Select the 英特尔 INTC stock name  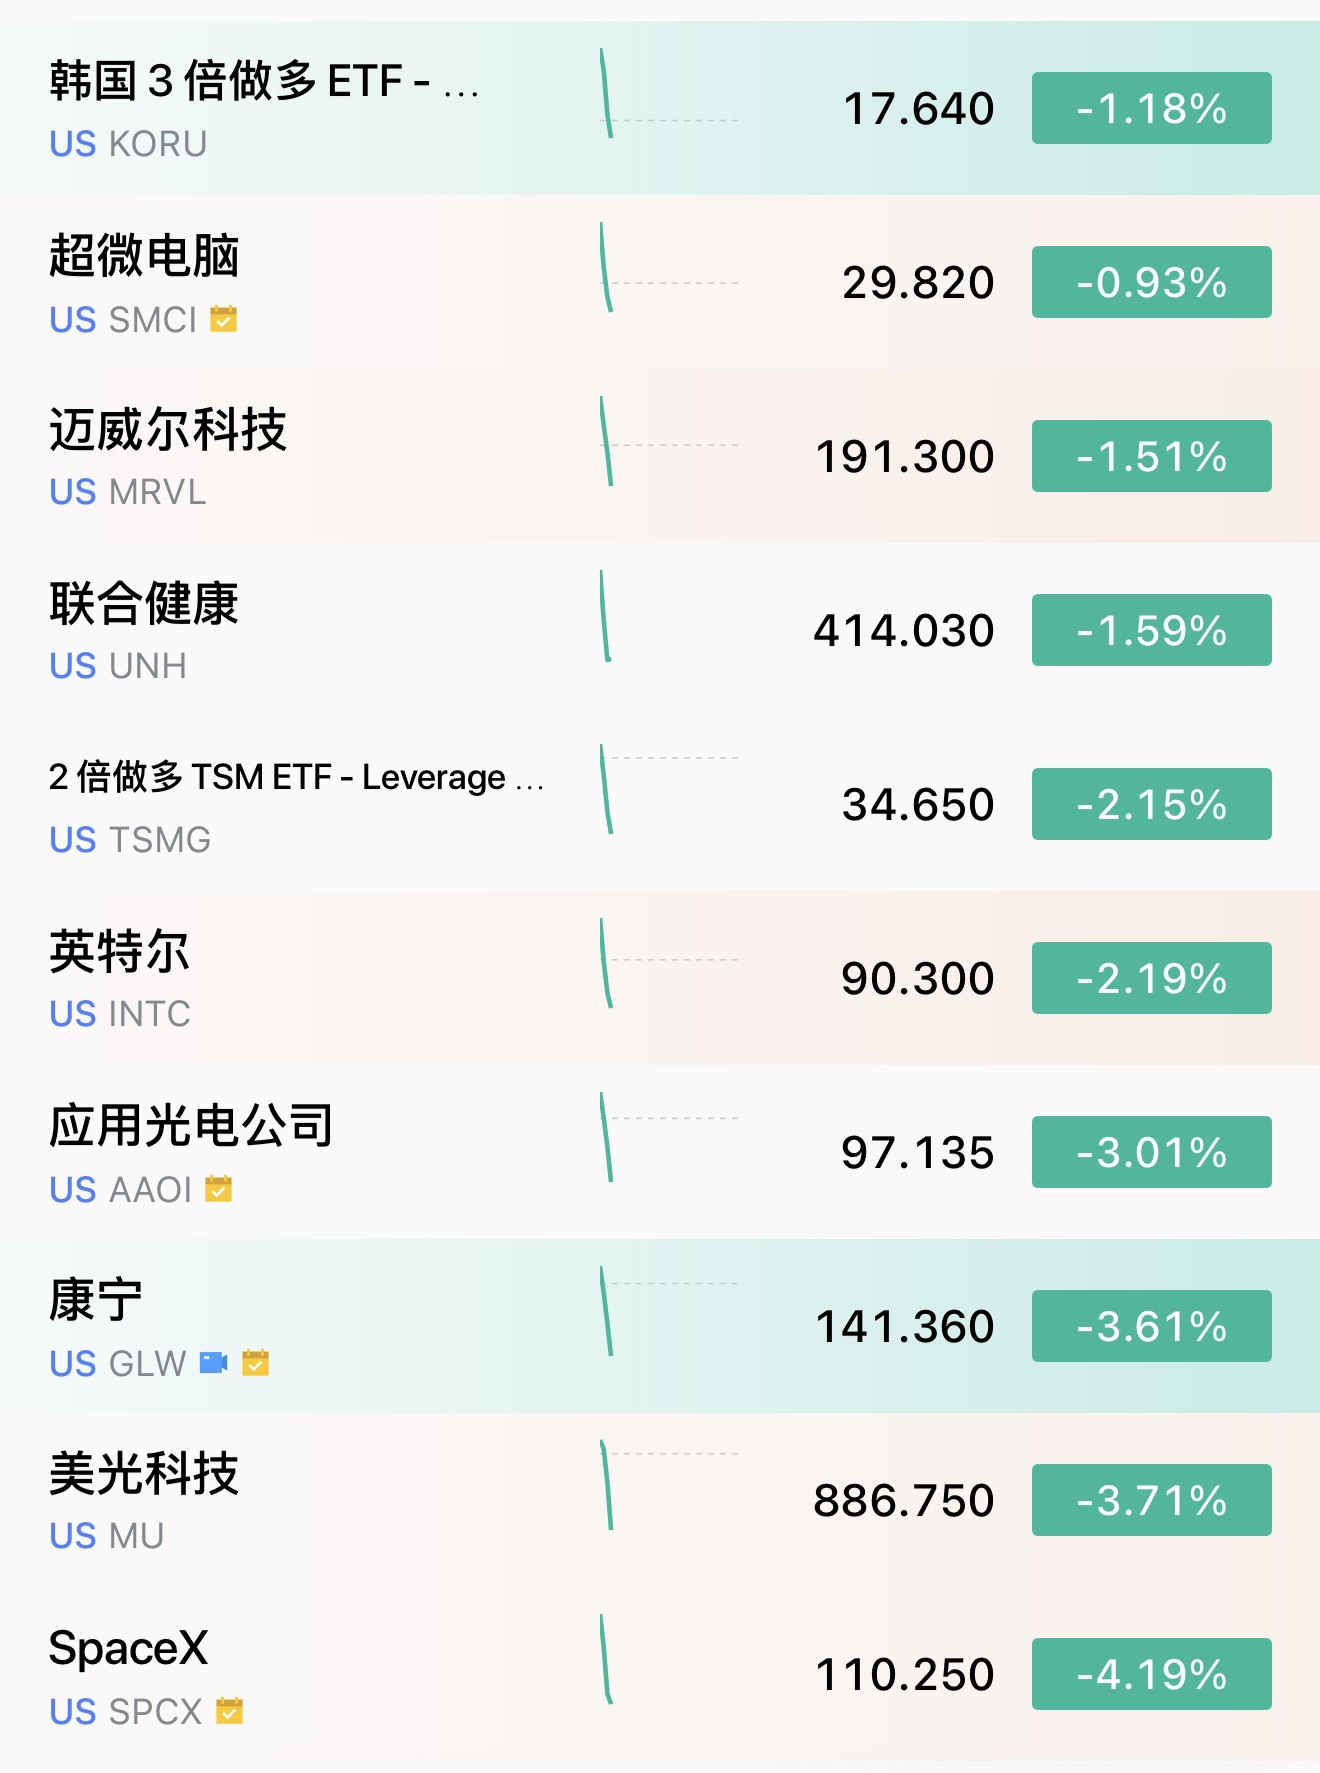tap(119, 951)
